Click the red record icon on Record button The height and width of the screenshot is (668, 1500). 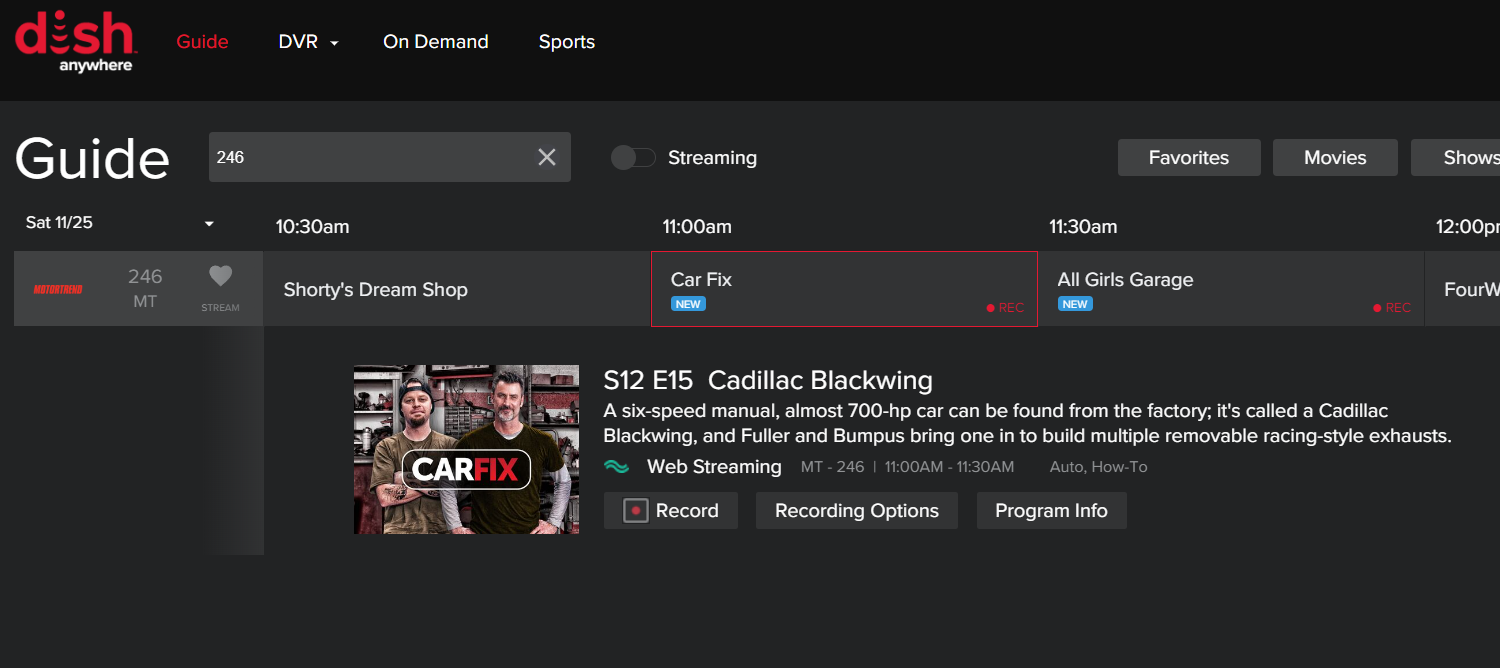636,511
